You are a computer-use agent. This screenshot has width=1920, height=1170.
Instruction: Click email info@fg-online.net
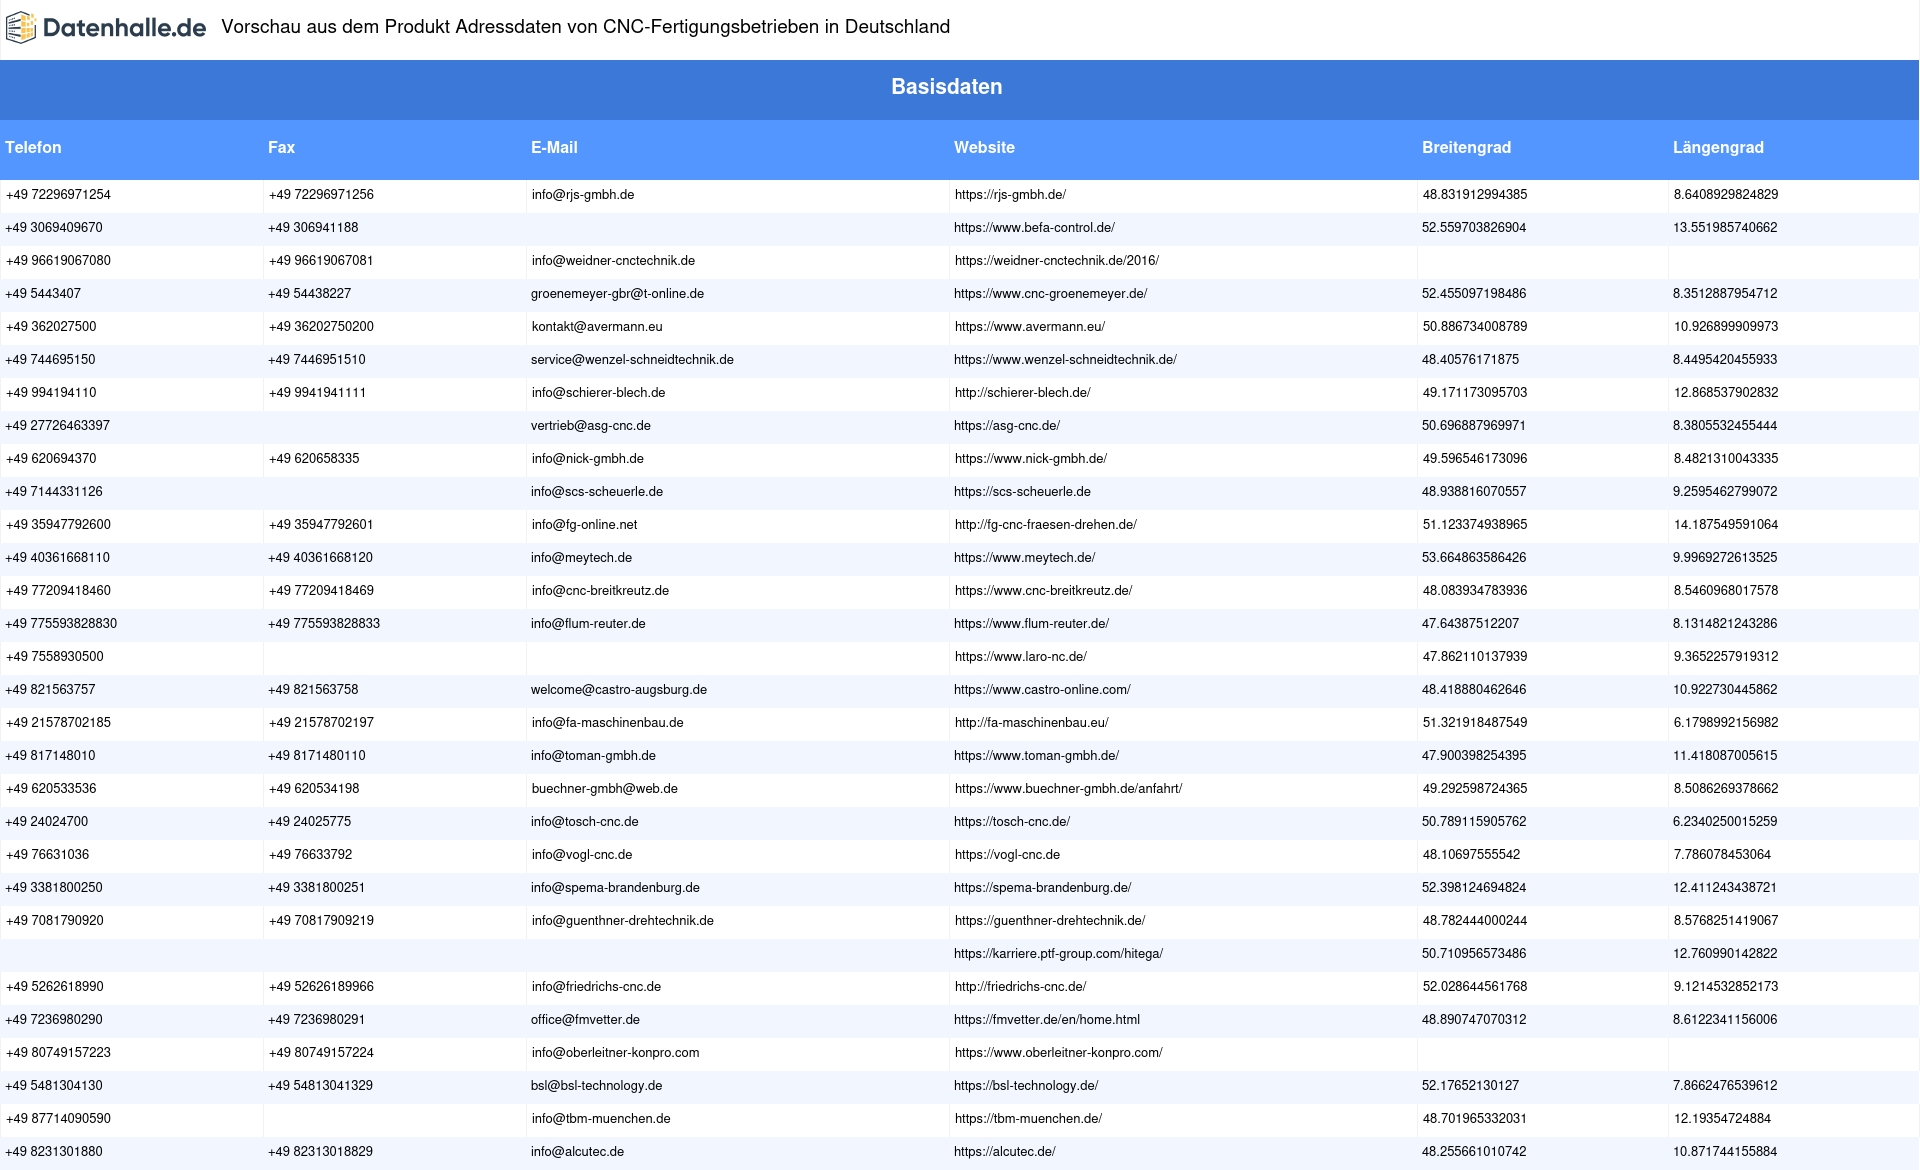coord(584,525)
